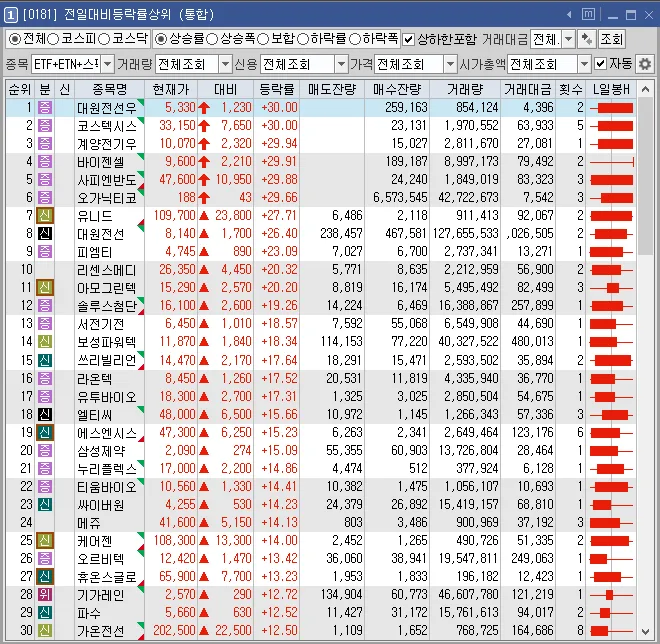660x644 pixels.
Task: Sort by 등락률 column header
Action: (x=277, y=89)
